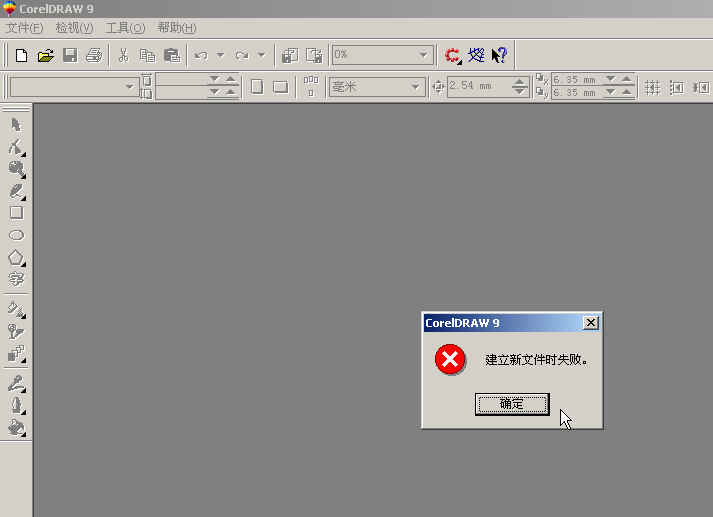Click the Copy icon
This screenshot has width=713, height=517.
[x=147, y=55]
